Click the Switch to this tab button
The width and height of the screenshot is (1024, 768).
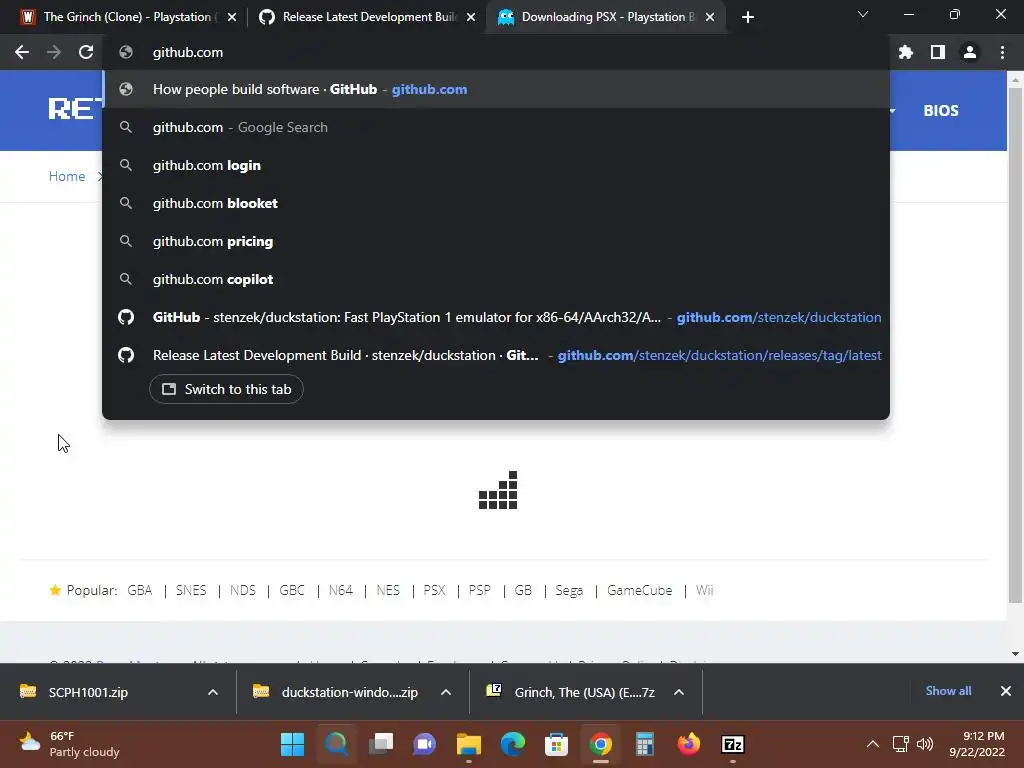pyautogui.click(x=226, y=389)
